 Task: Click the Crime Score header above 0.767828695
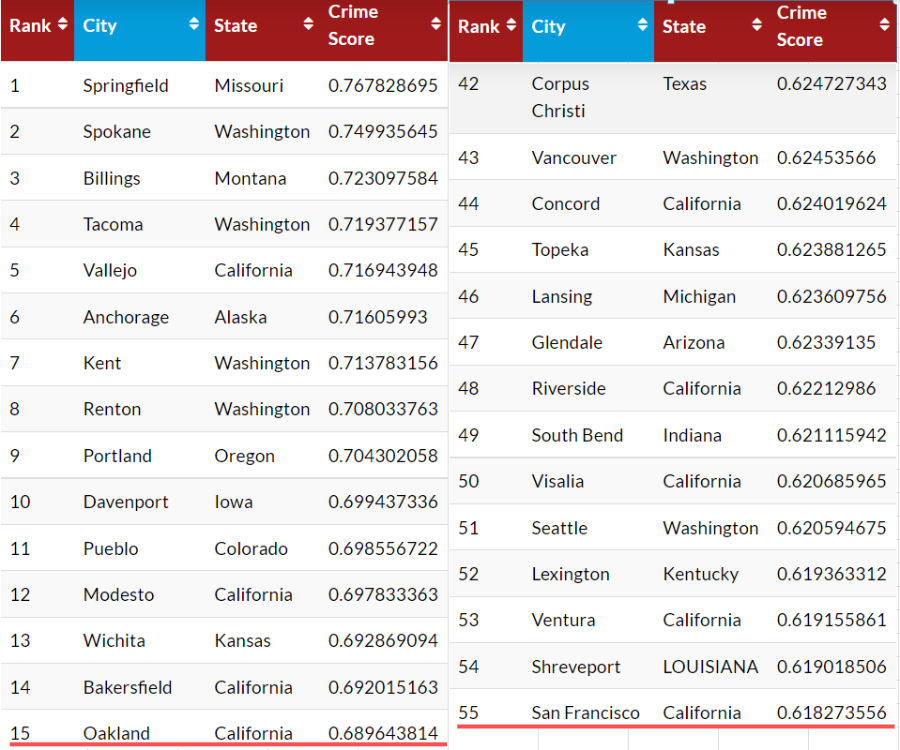pyautogui.click(x=352, y=25)
